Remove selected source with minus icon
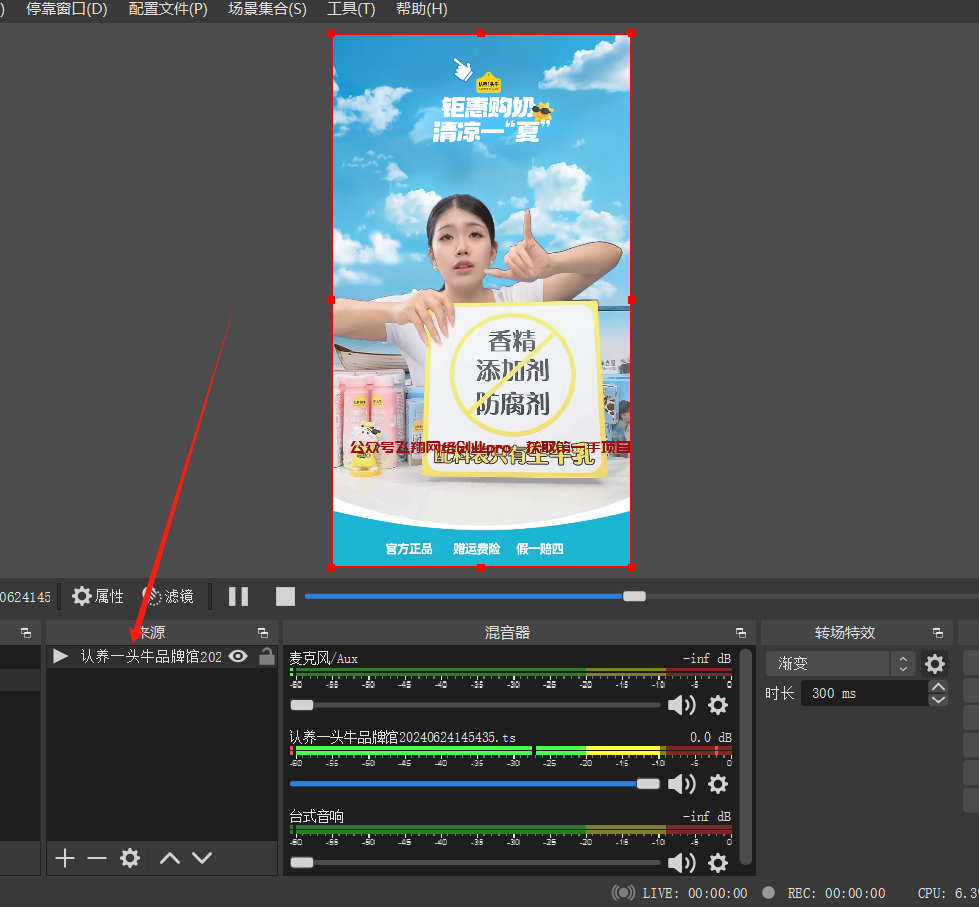Image resolution: width=979 pixels, height=907 pixels. tap(96, 858)
